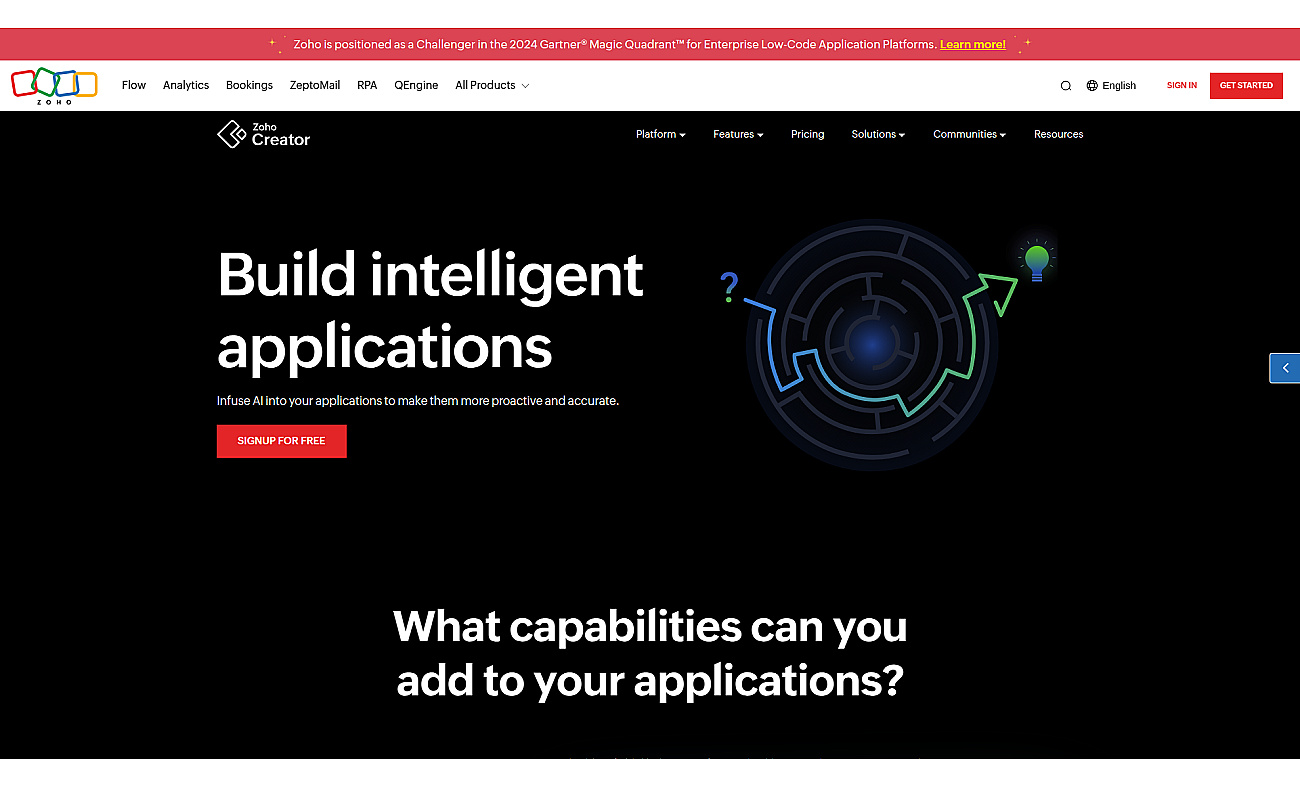Open the ZeptoMail product link
Viewport: 1300px width, 788px height.
(315, 85)
